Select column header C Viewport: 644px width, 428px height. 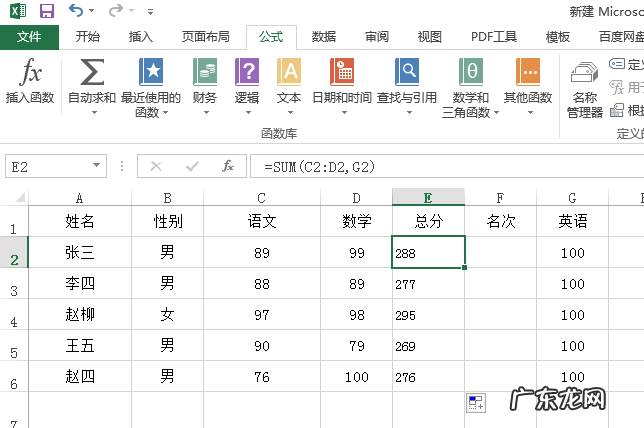point(262,198)
